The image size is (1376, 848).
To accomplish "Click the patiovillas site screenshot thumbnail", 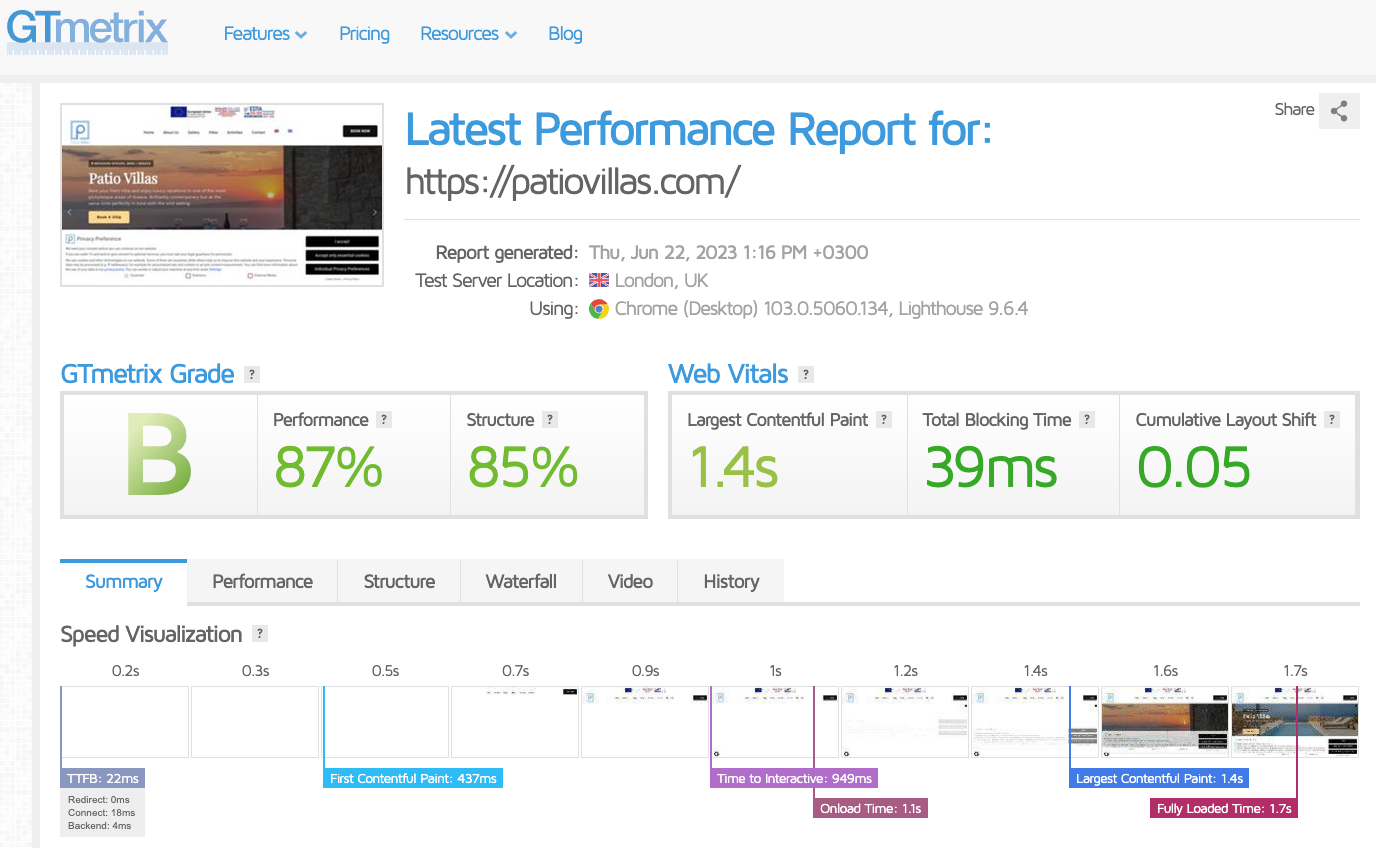I will (x=222, y=196).
